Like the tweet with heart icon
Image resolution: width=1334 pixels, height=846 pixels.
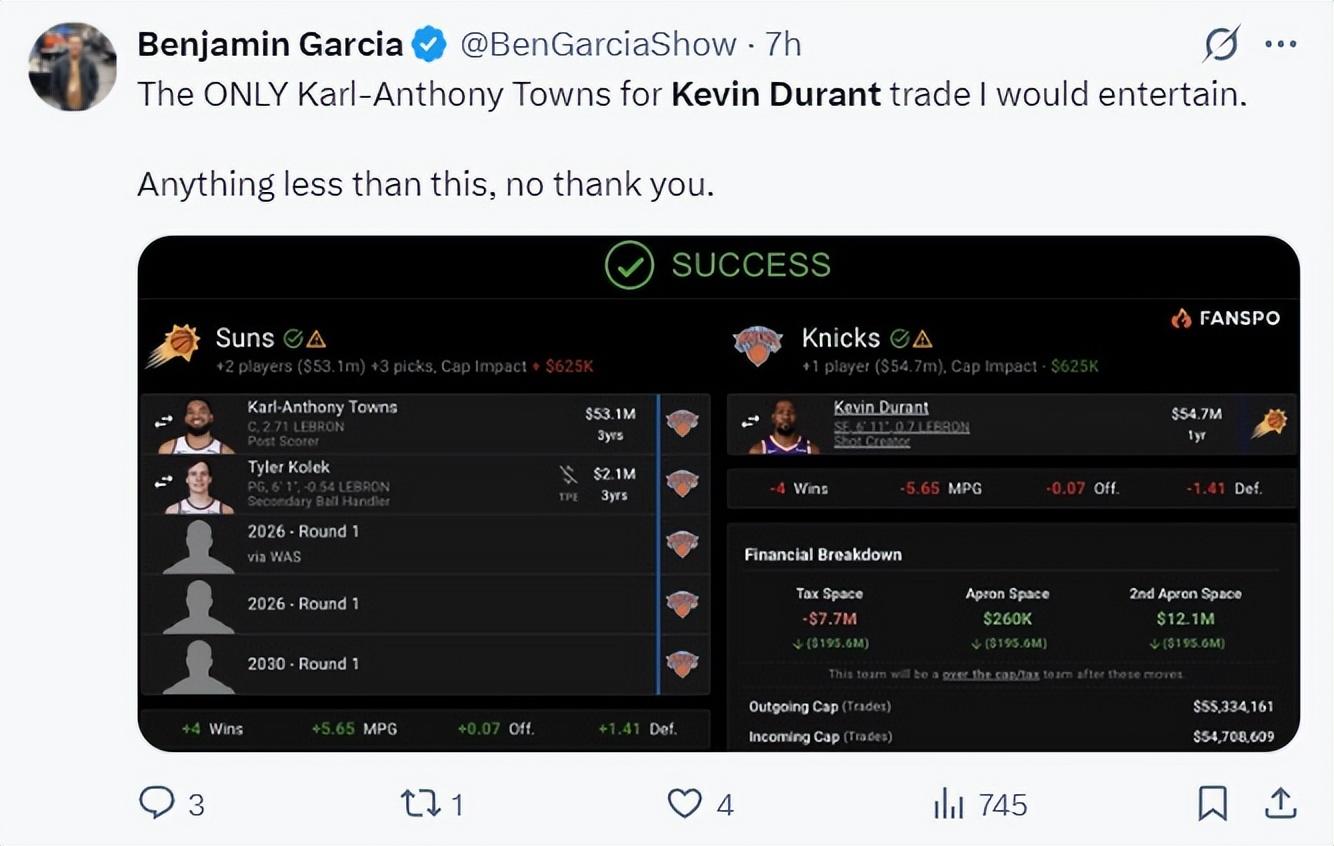tap(684, 803)
